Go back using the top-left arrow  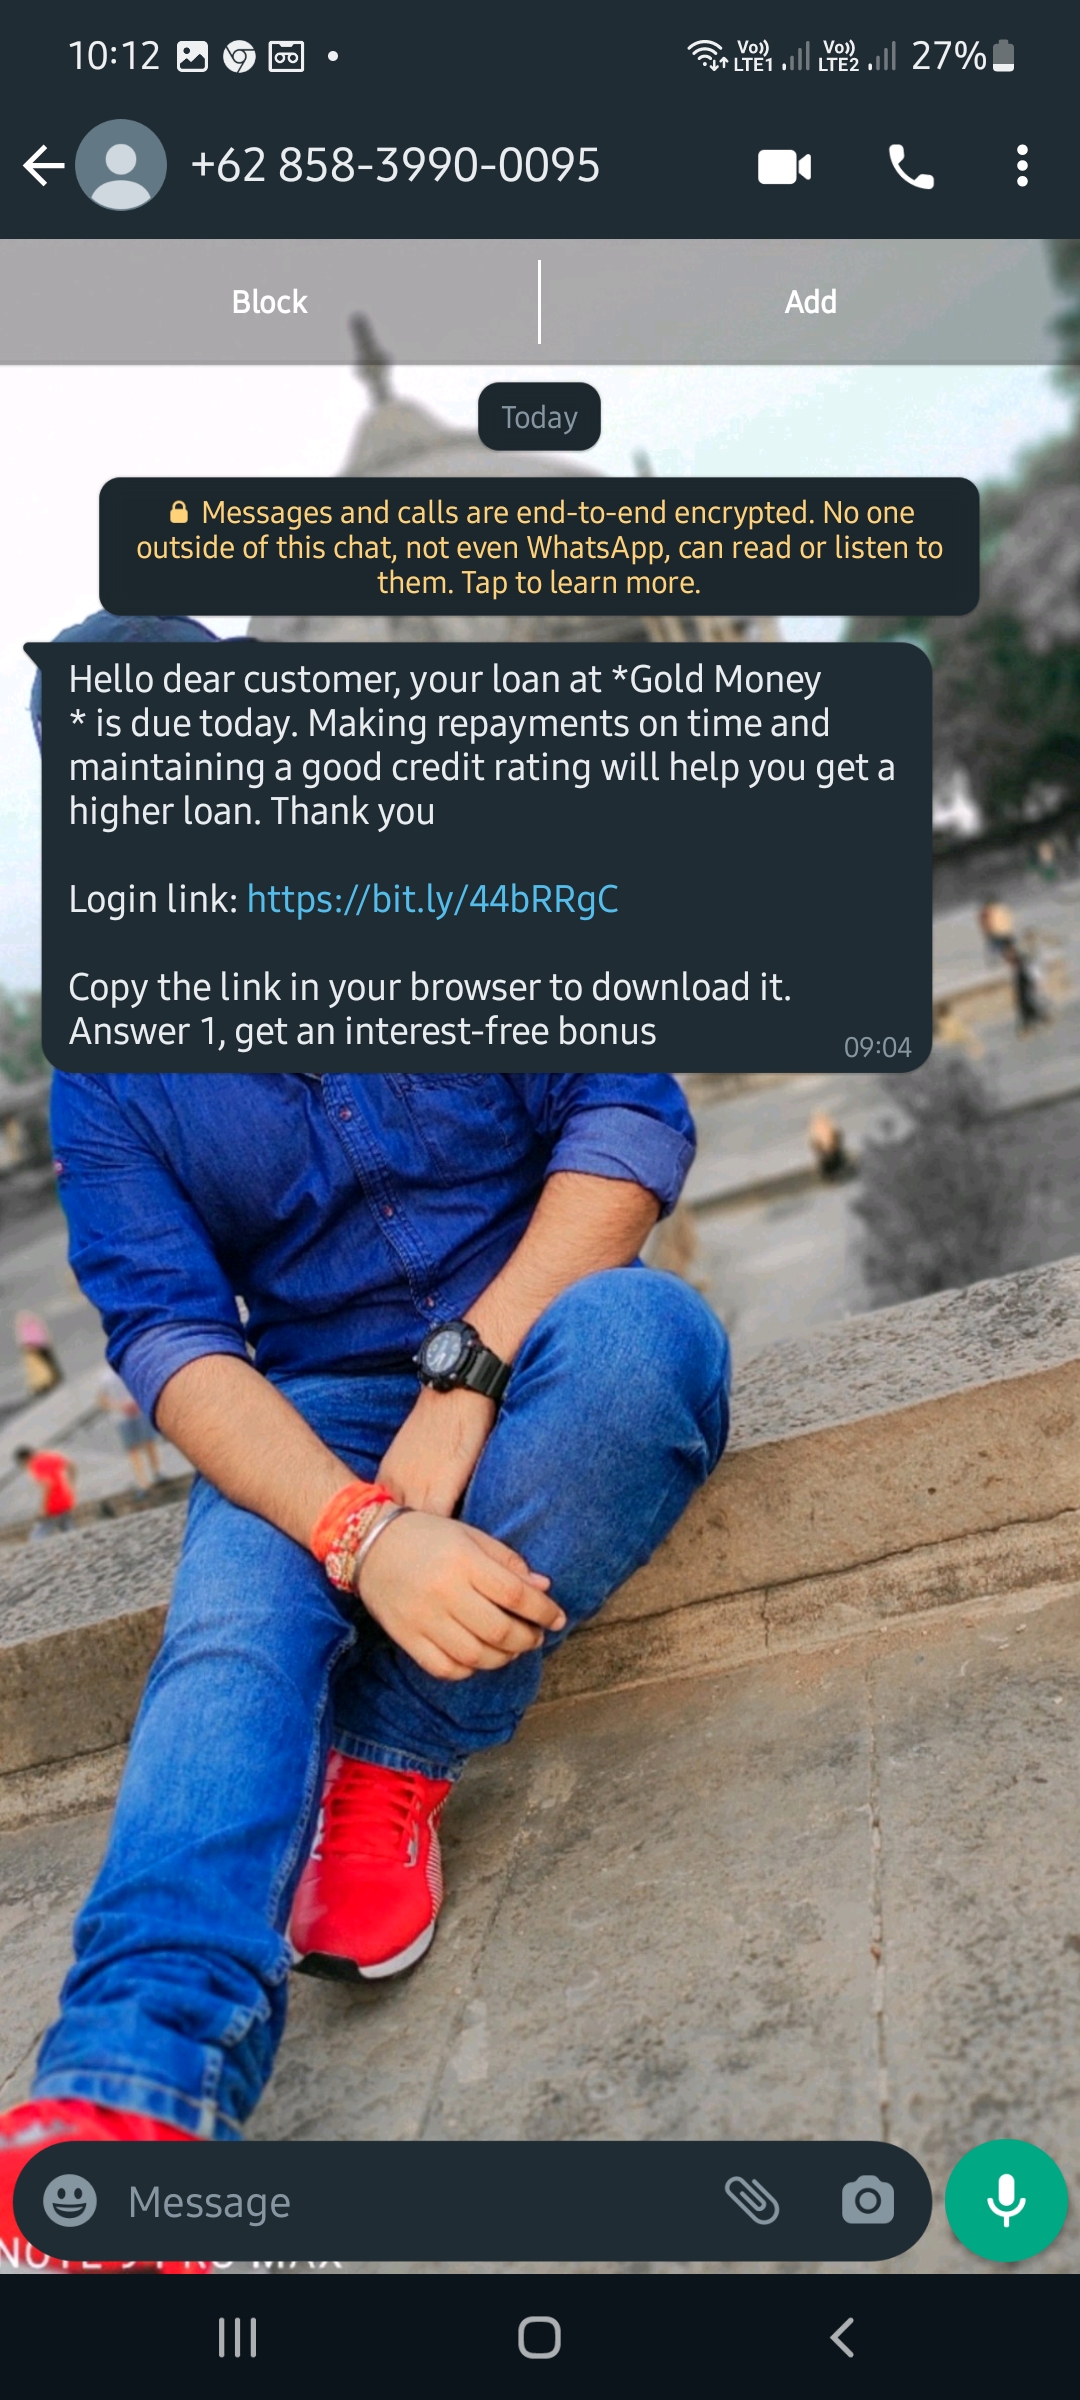[43, 166]
